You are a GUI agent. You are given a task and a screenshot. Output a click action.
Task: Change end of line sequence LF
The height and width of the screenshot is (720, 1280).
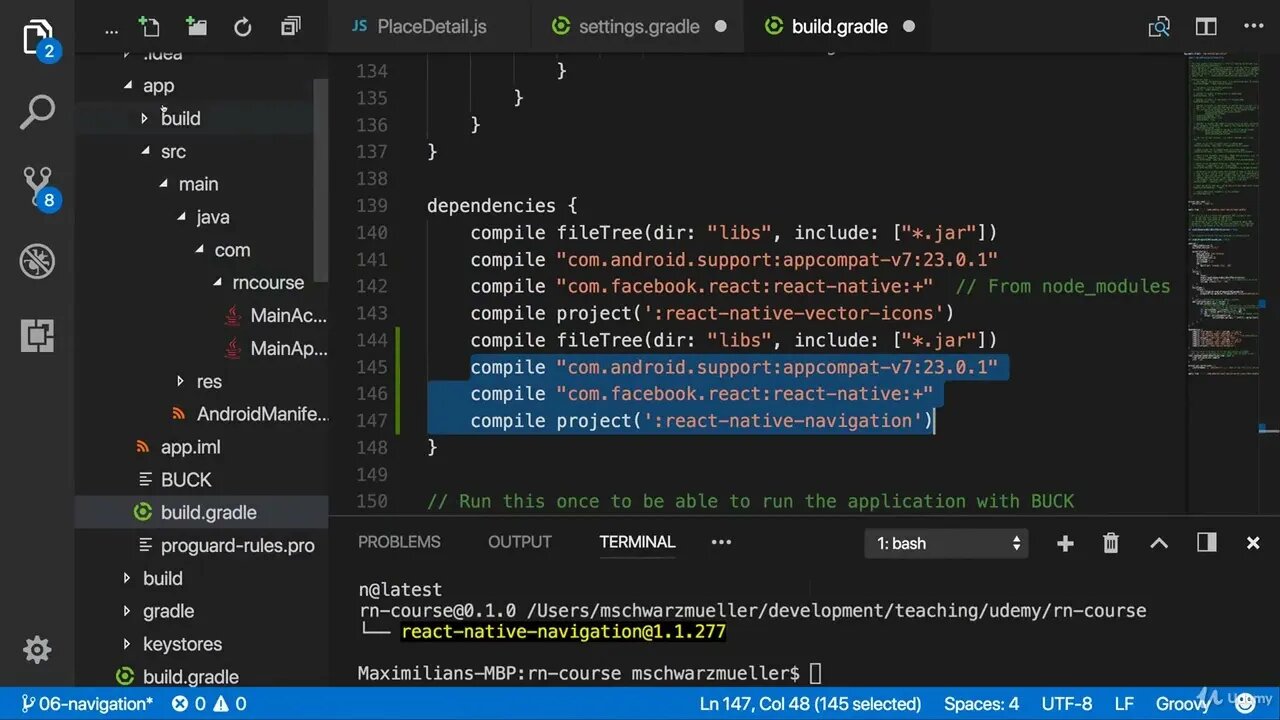click(1124, 704)
